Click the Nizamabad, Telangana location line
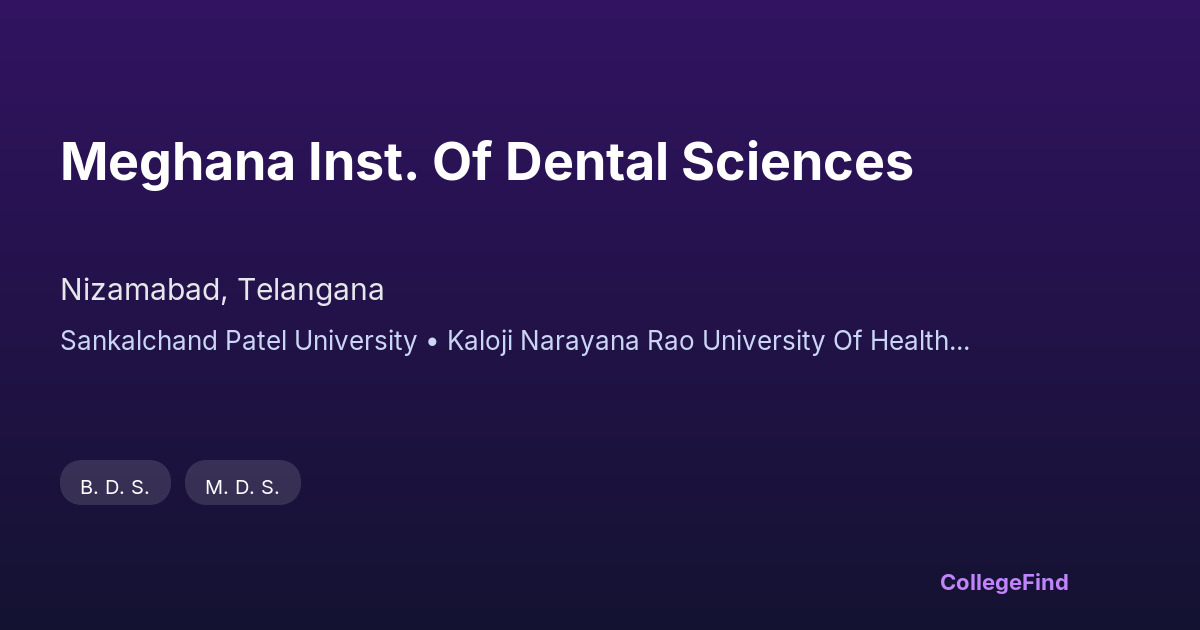 click(222, 290)
